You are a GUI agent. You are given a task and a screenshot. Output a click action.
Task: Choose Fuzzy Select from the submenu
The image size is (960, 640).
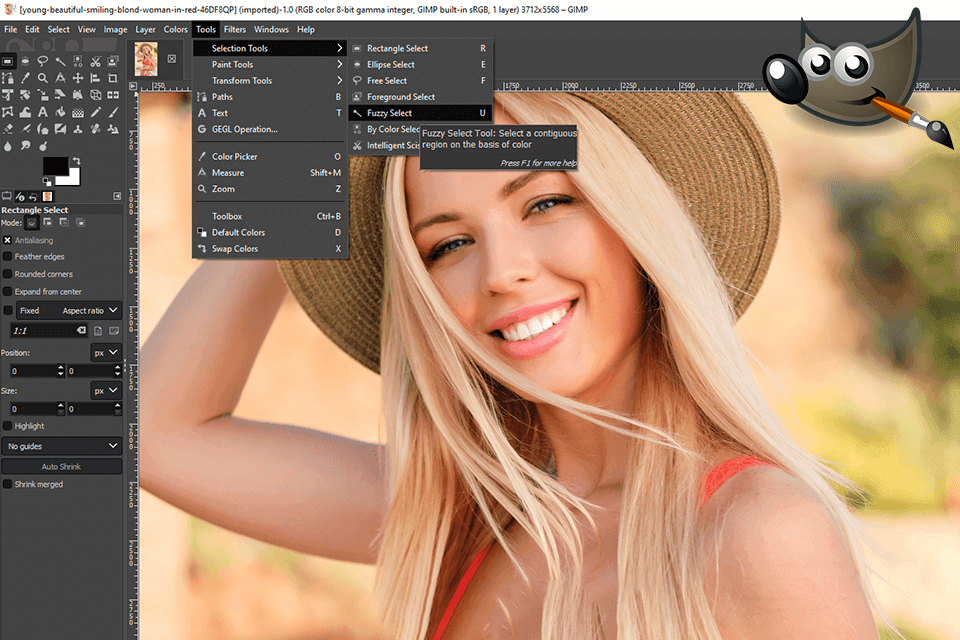pyautogui.click(x=420, y=113)
